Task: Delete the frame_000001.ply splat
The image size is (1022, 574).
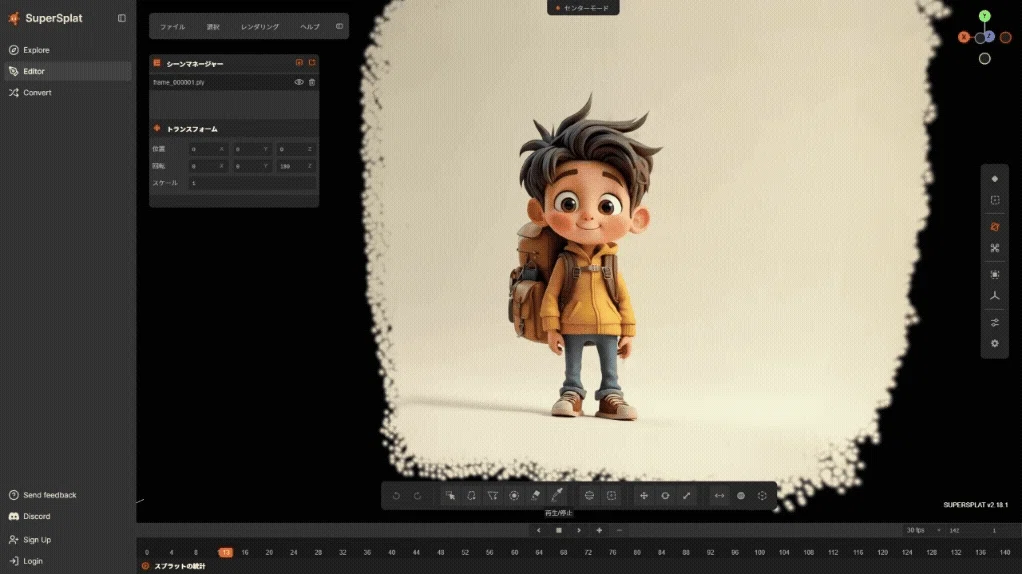Action: click(x=312, y=82)
